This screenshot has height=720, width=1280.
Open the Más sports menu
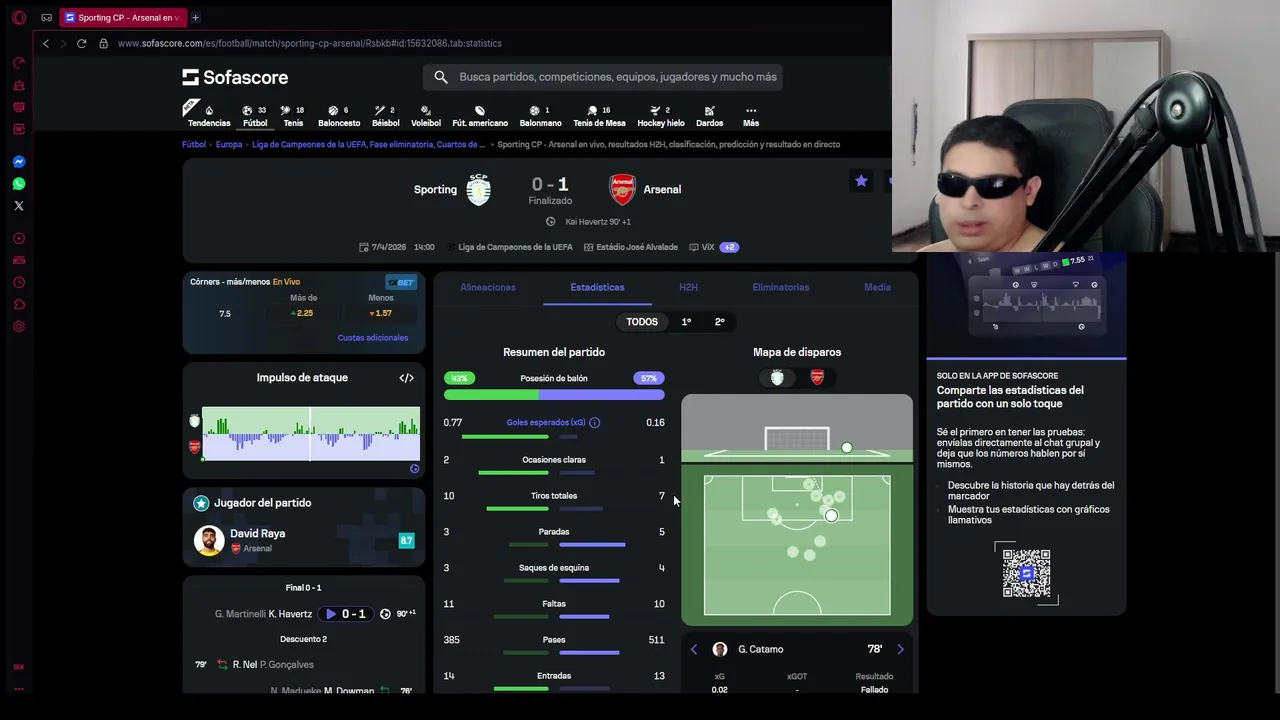(751, 116)
